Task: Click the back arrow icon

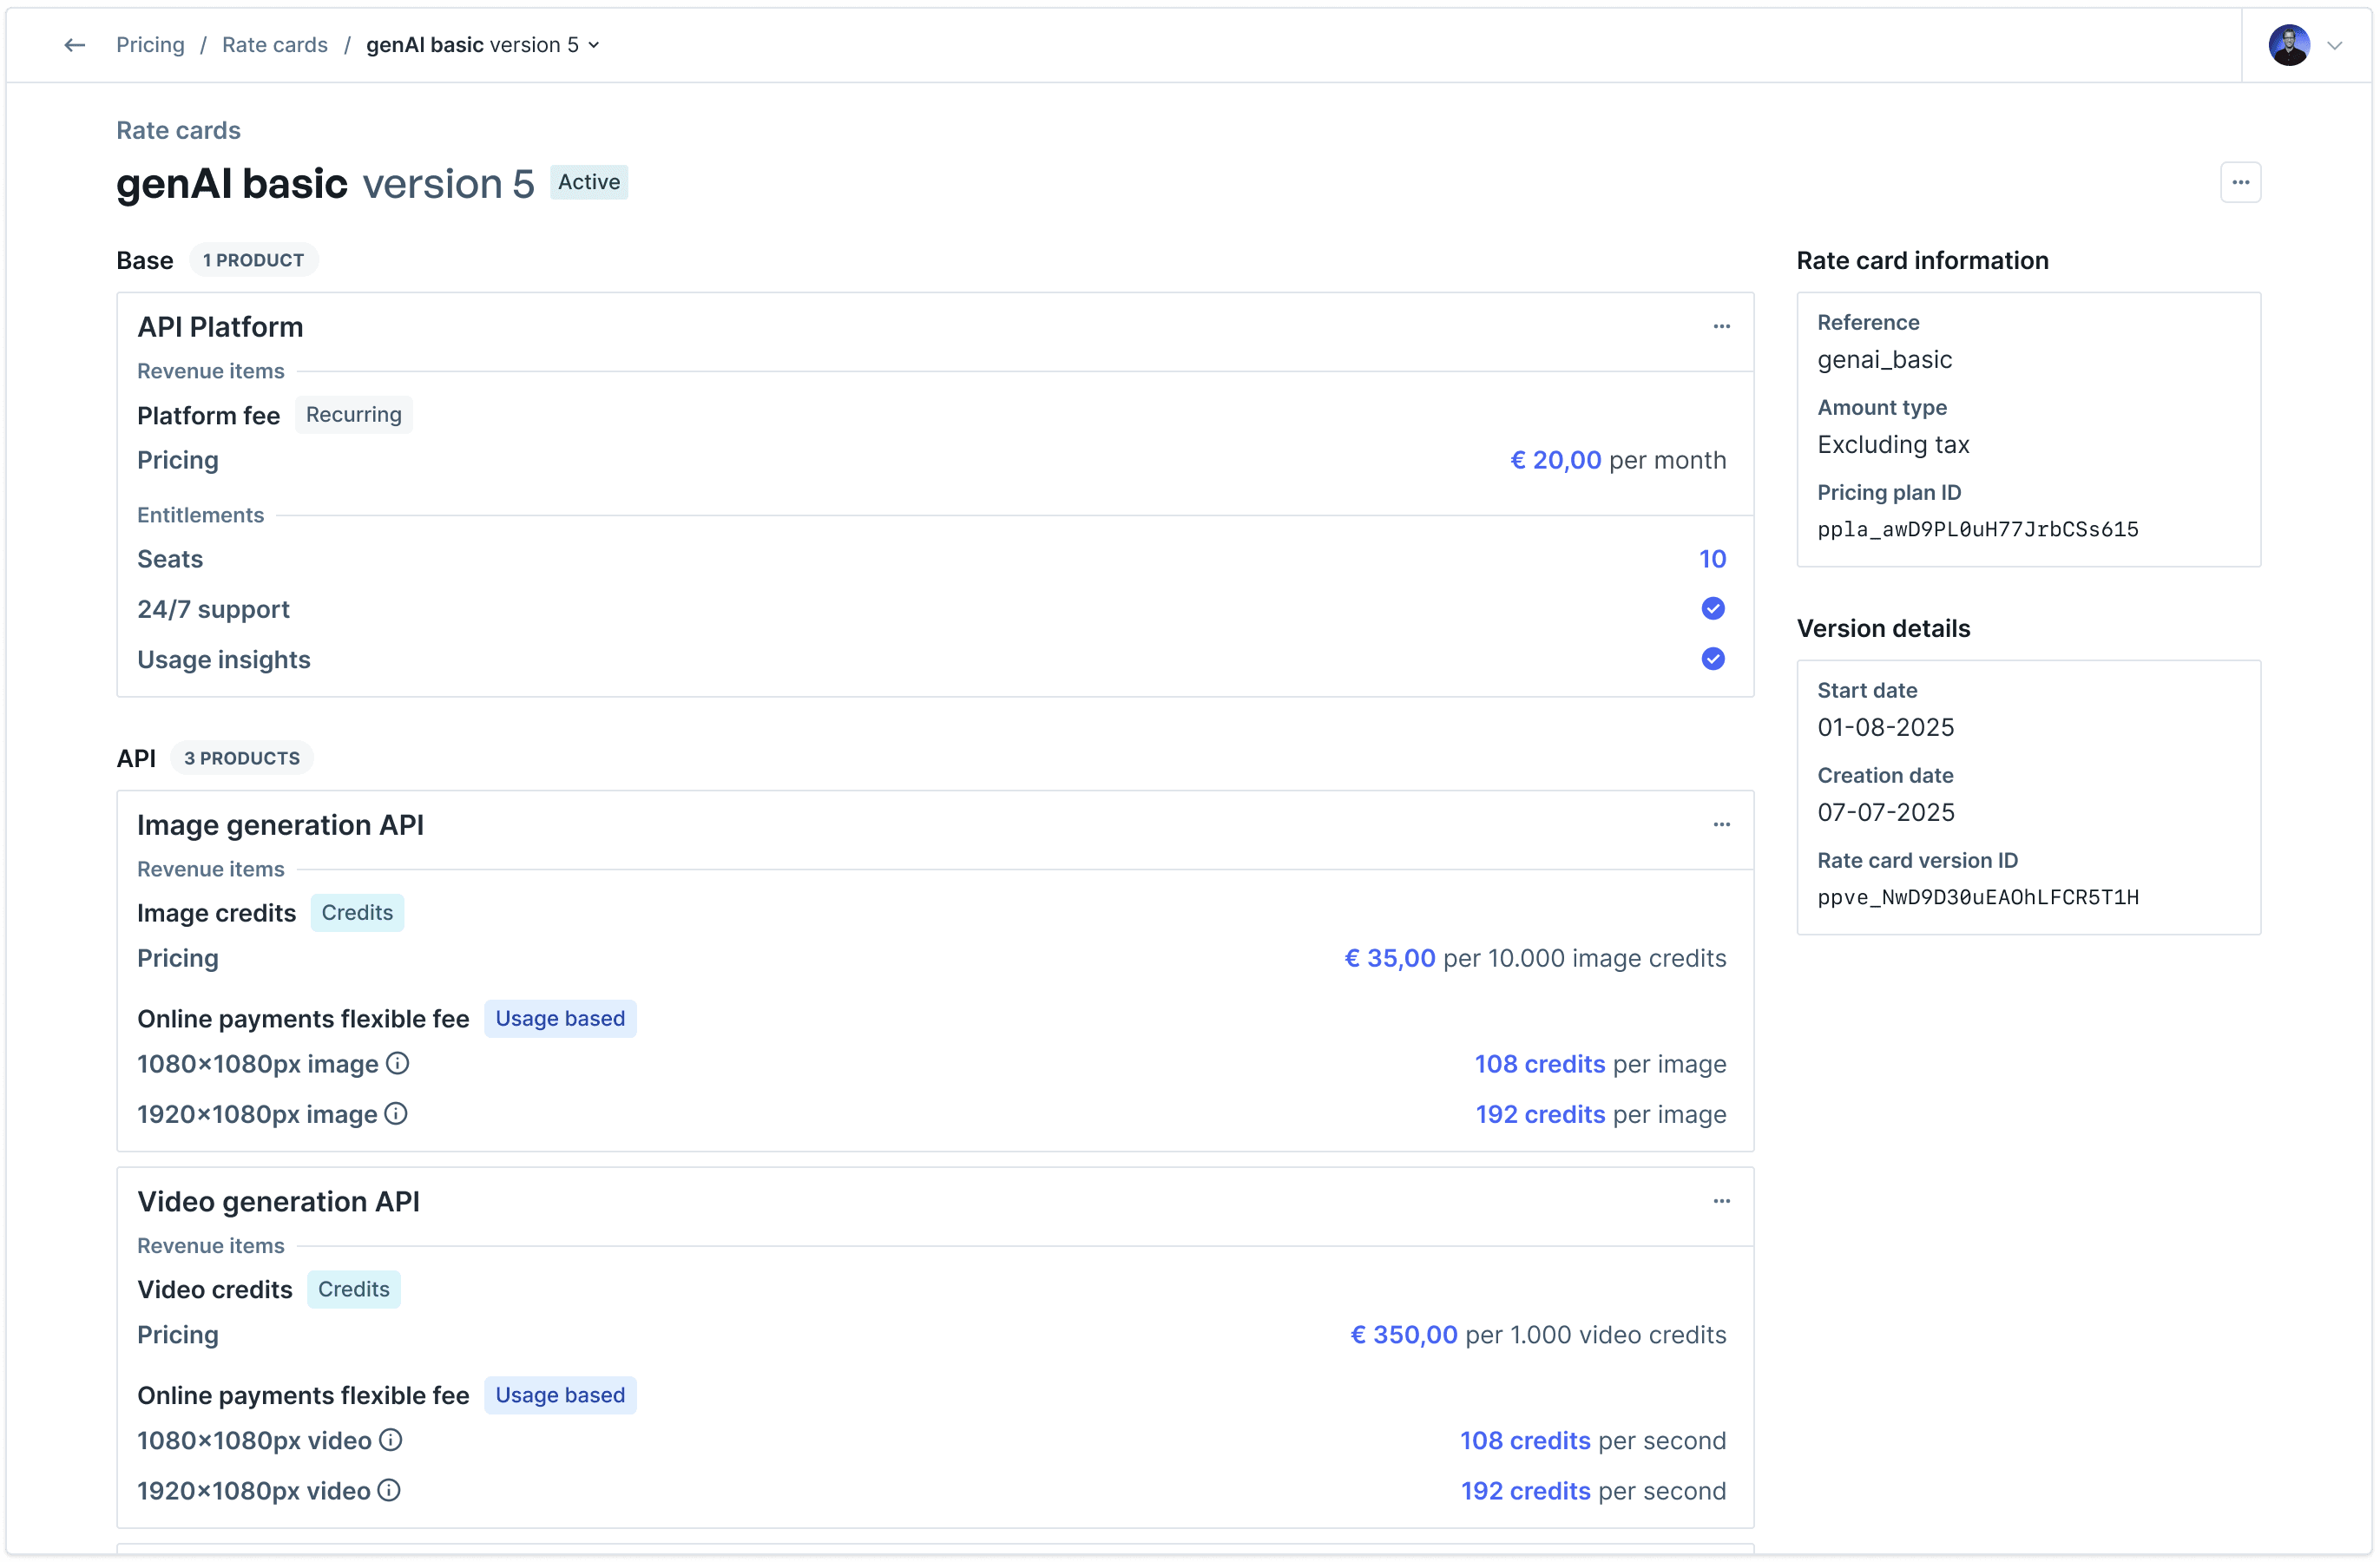Action: pos(74,45)
